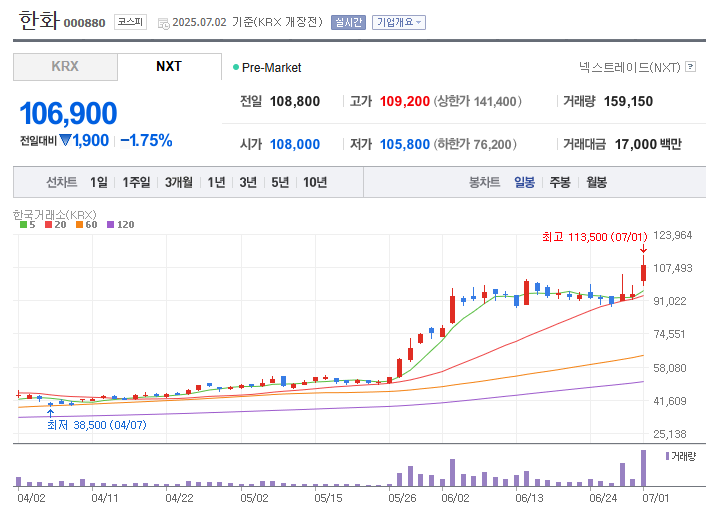Click the latest red candlestick on 07/01
This screenshot has width=706, height=518.
pos(643,273)
